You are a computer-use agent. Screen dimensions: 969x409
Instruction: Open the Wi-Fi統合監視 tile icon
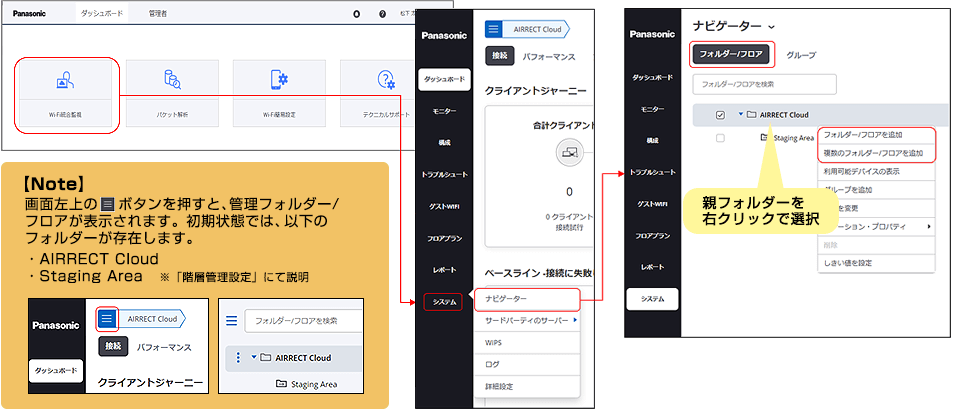[66, 80]
